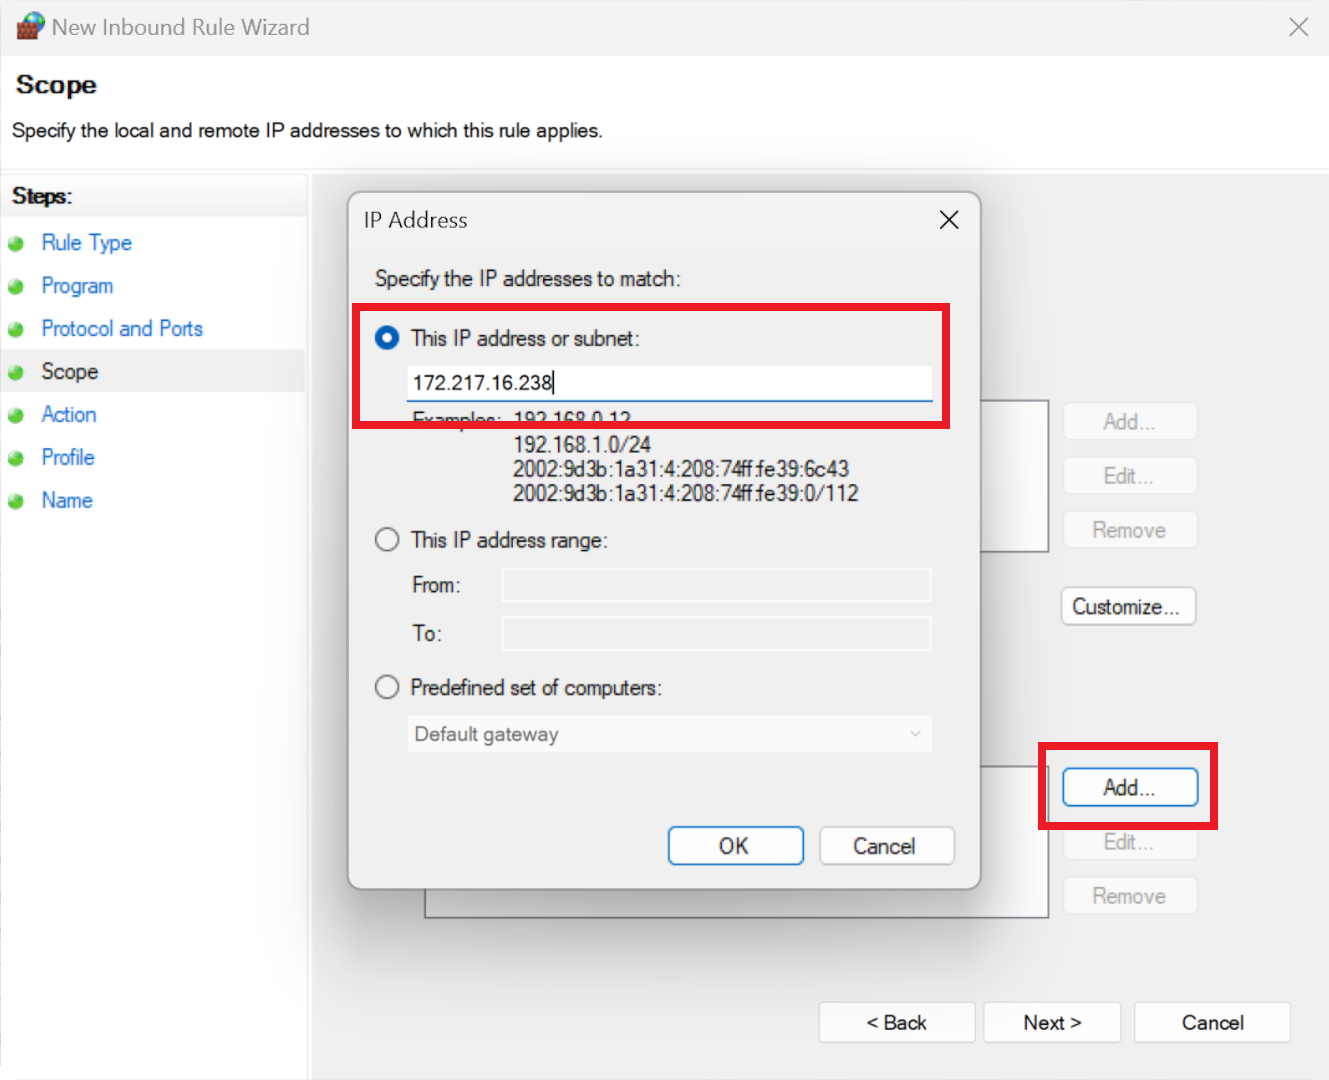Go to the Name step
Image resolution: width=1329 pixels, height=1080 pixels.
tap(67, 501)
